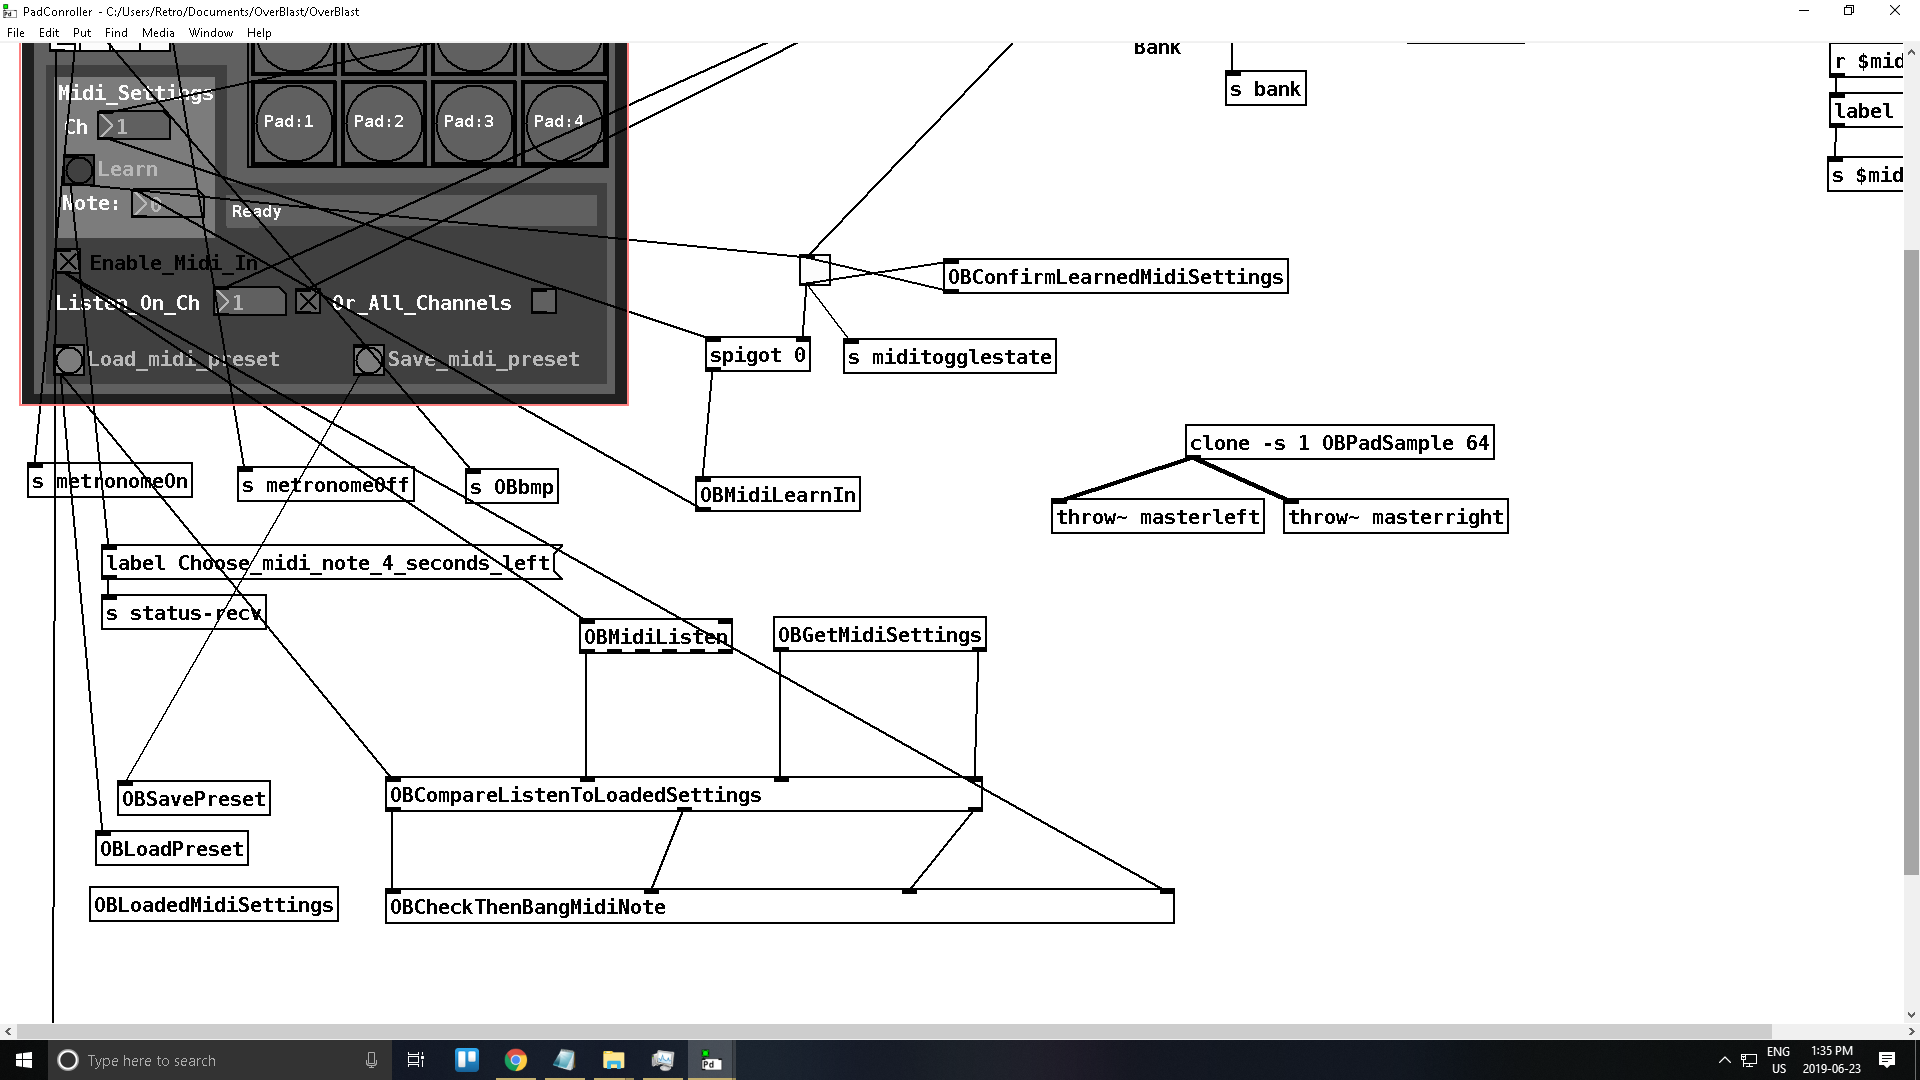Image resolution: width=1920 pixels, height=1080 pixels.
Task: Open File Explorer from the taskbar
Action: [x=614, y=1060]
